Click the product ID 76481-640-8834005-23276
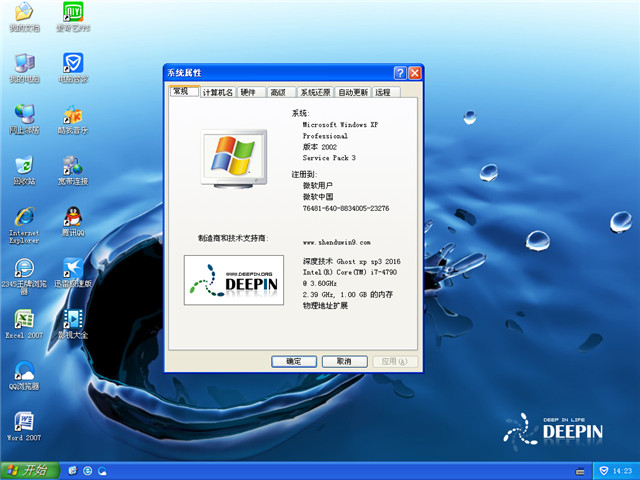This screenshot has width=640, height=480. click(x=346, y=208)
